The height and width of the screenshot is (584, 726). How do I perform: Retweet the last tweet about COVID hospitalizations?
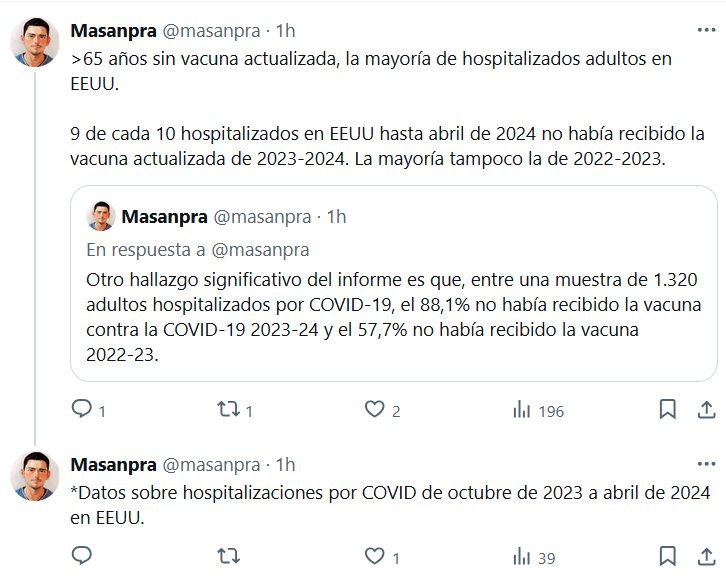pyautogui.click(x=228, y=557)
